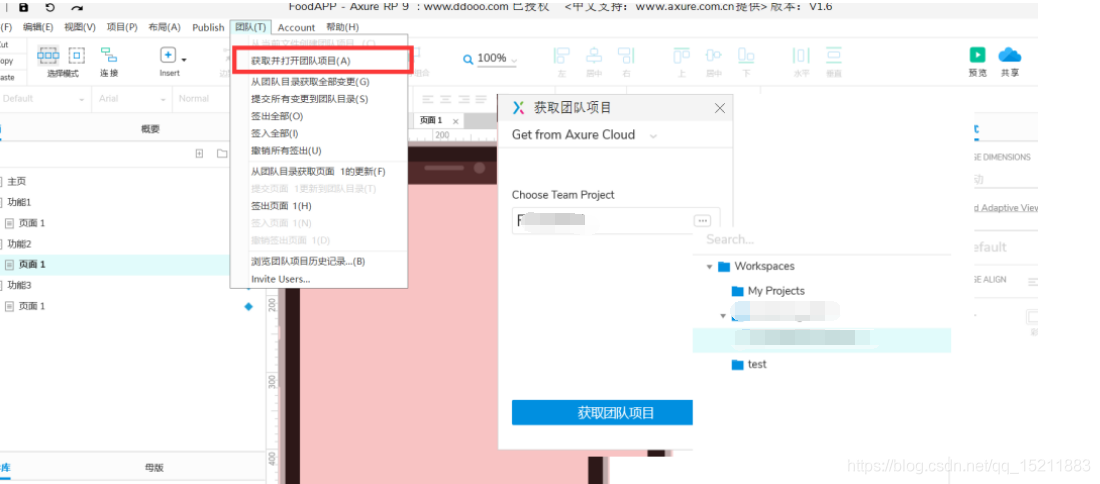Viewport: 1100px width, 484px height.
Task: Switch to the 母版 (Masters) tab
Action: [x=154, y=467]
